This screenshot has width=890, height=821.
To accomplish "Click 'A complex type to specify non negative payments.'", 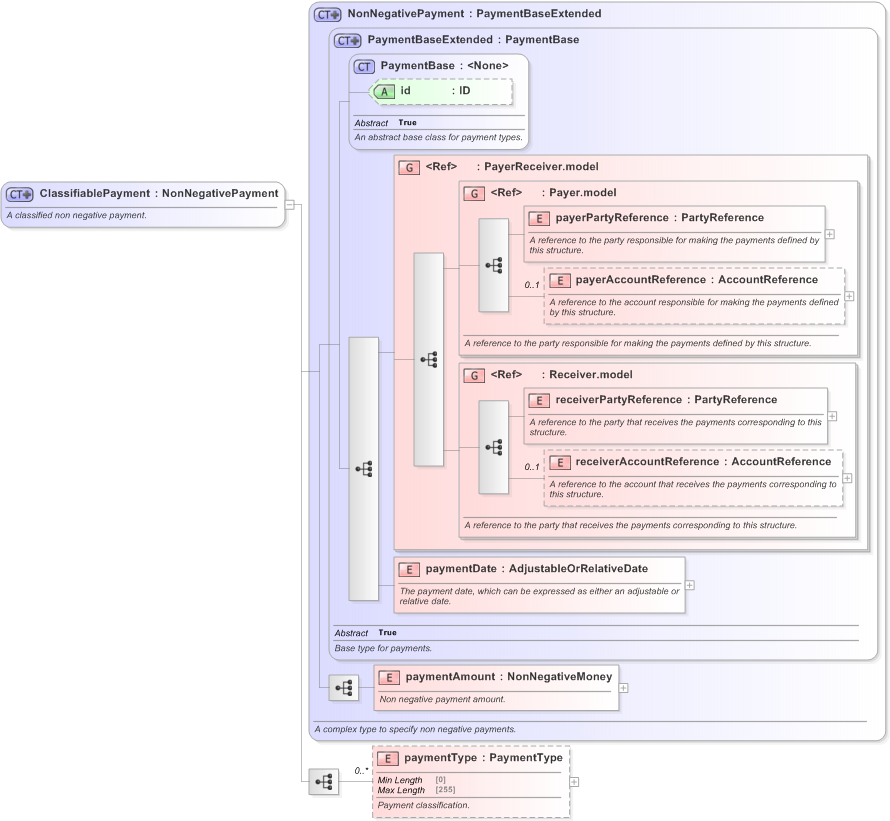I will [415, 730].
